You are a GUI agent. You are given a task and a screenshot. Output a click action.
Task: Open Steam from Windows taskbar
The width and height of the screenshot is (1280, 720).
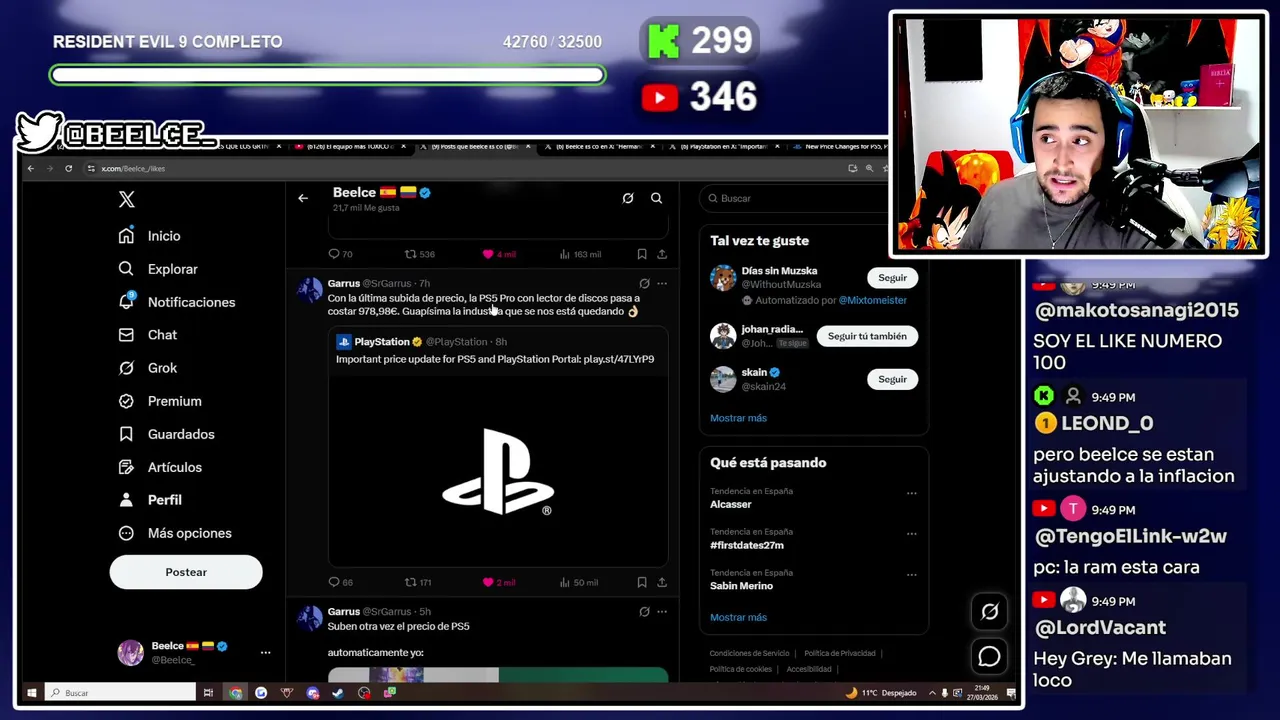(x=338, y=693)
